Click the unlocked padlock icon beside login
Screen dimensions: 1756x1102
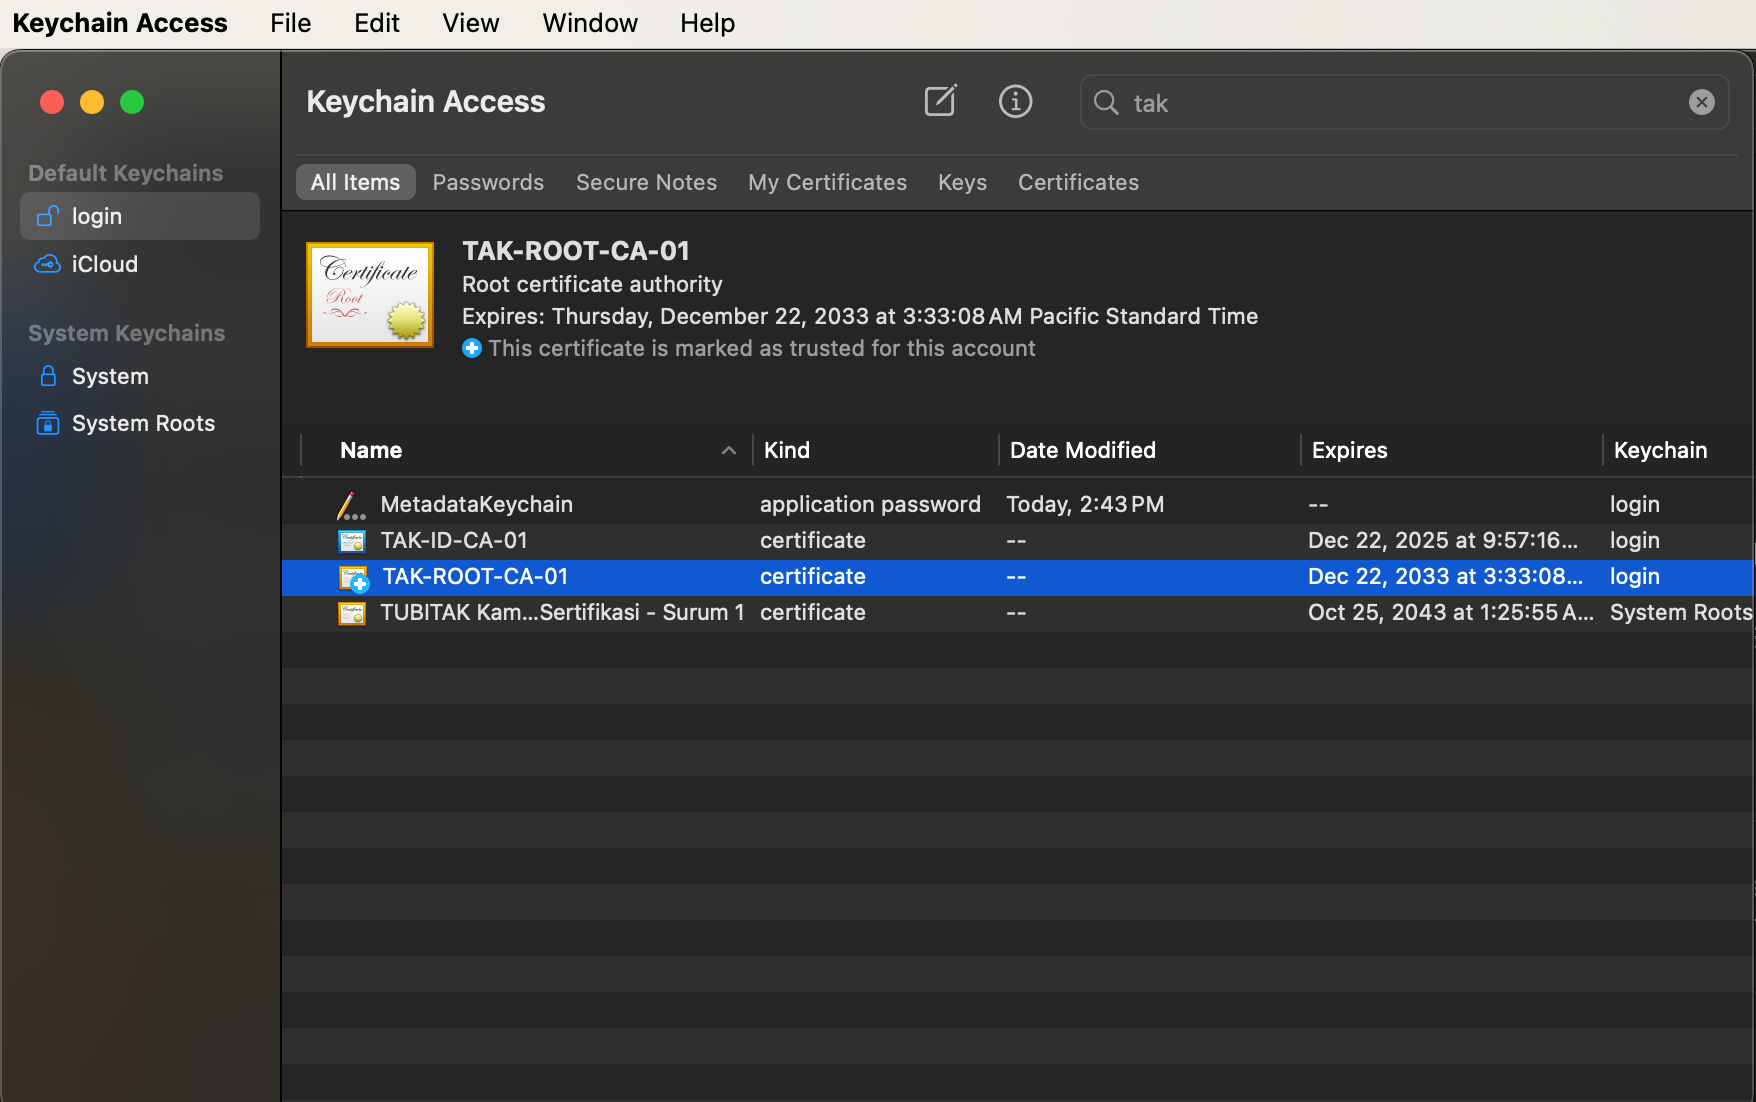pos(47,216)
